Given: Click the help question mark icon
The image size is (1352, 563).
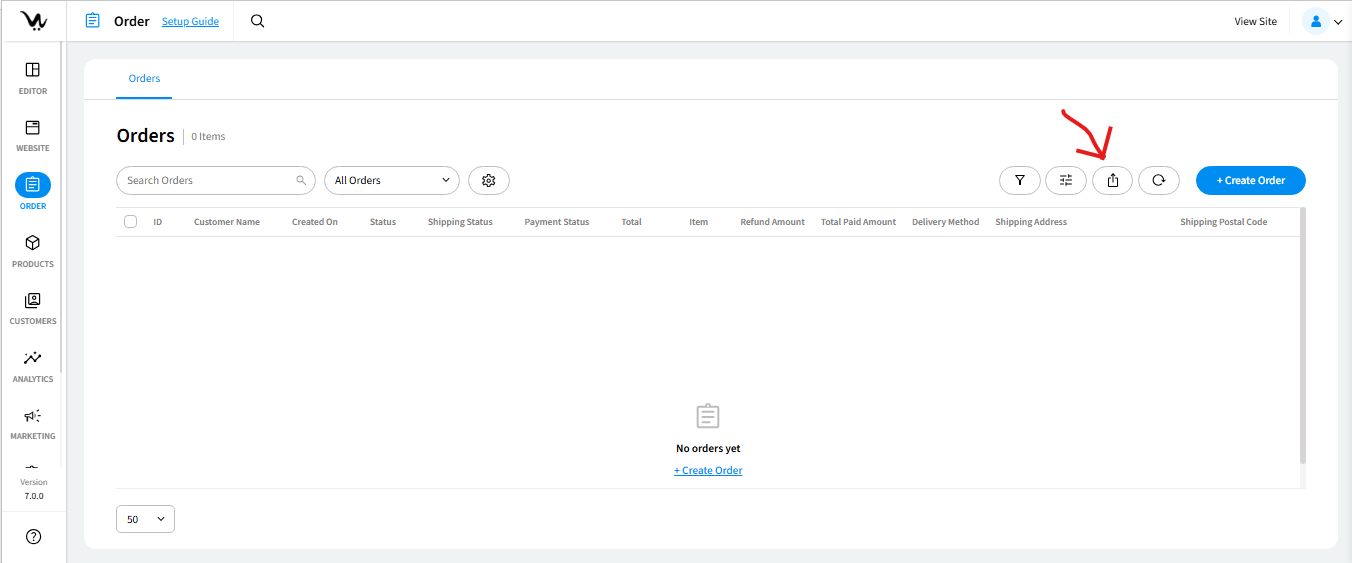Looking at the screenshot, I should tap(33, 537).
